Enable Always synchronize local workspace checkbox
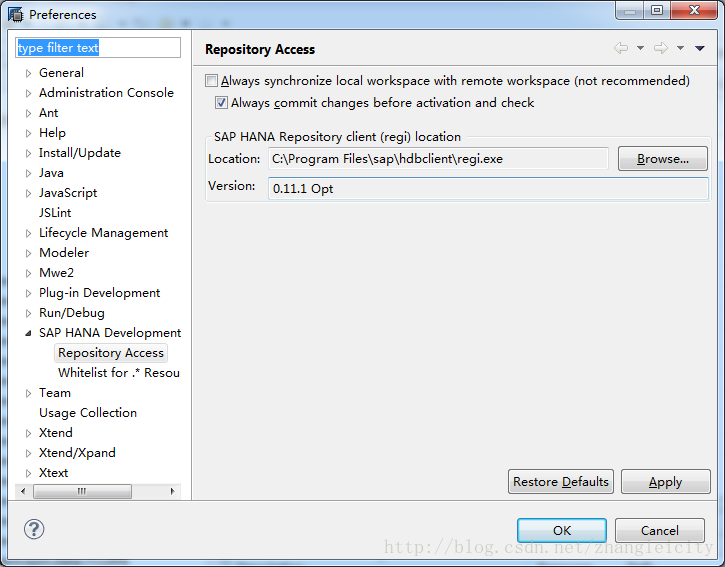 point(211,81)
